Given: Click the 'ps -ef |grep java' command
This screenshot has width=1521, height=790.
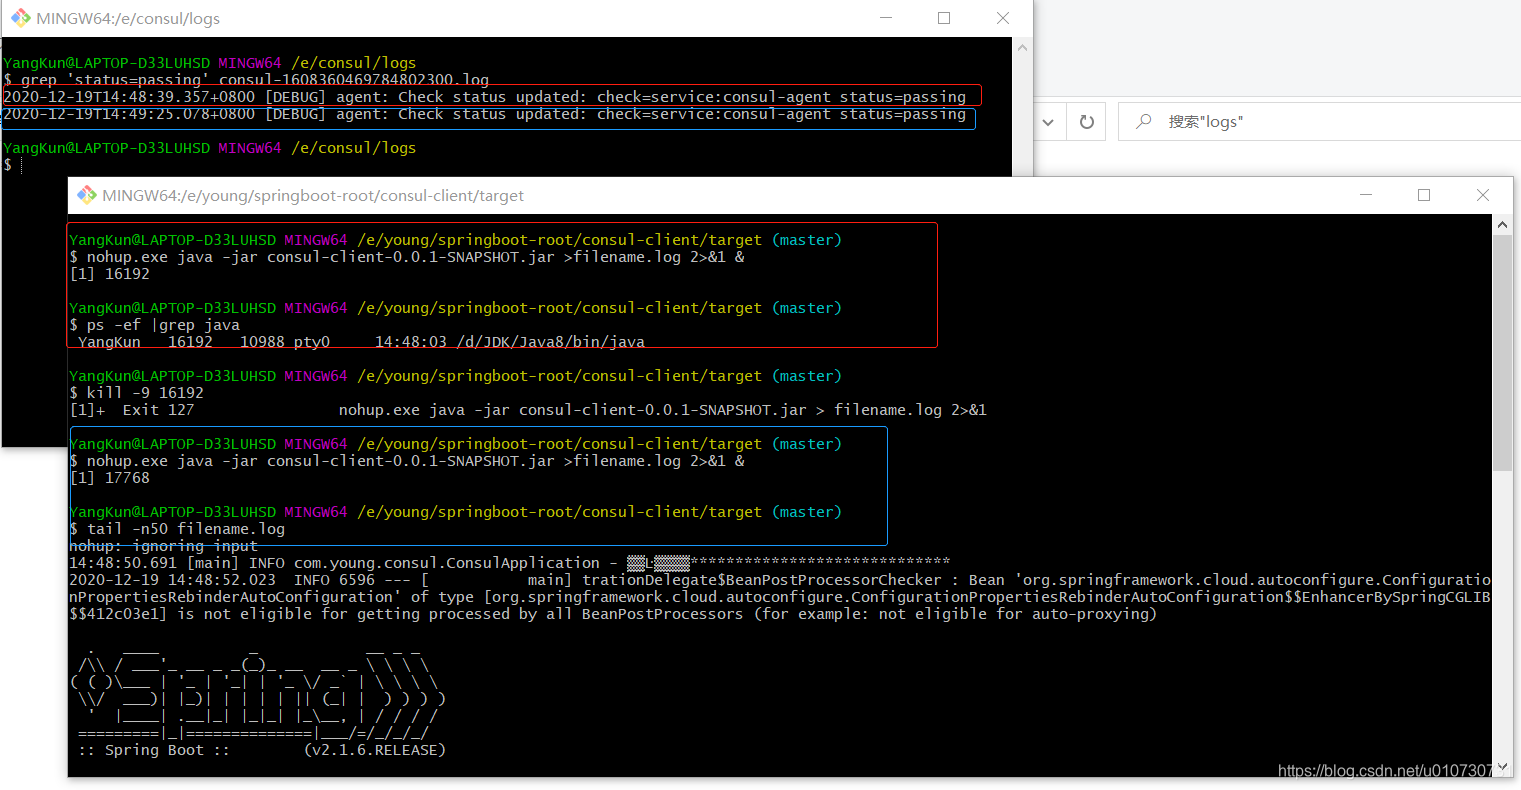Looking at the screenshot, I should point(155,325).
